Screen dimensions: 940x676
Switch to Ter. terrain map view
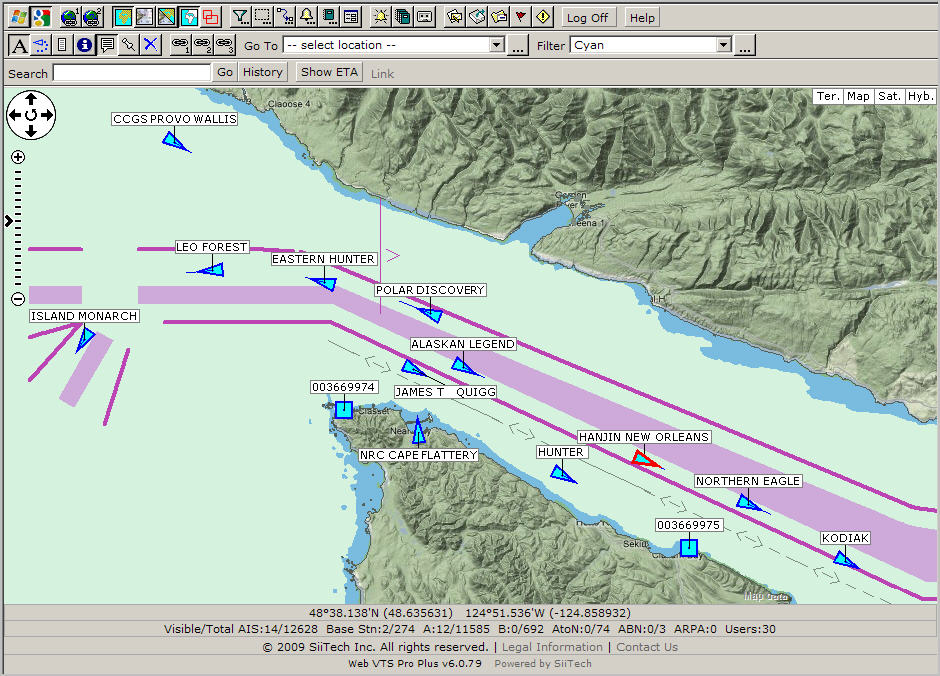(x=828, y=96)
